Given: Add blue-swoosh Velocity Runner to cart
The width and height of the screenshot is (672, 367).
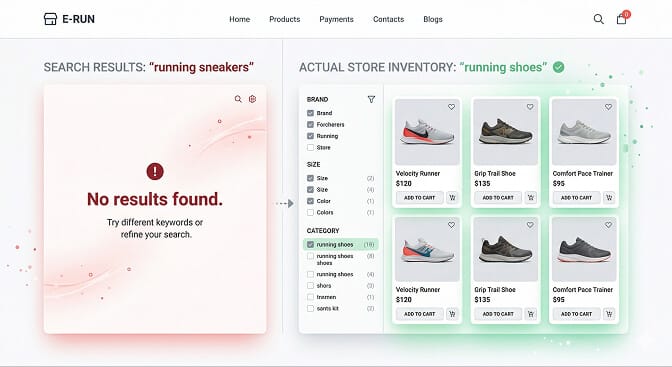Looking at the screenshot, I should click(x=420, y=314).
